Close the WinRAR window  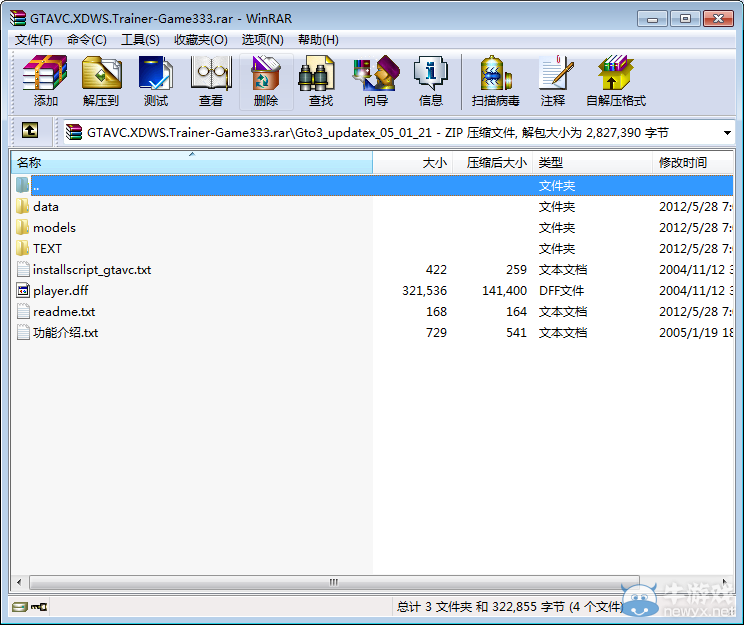pos(718,19)
